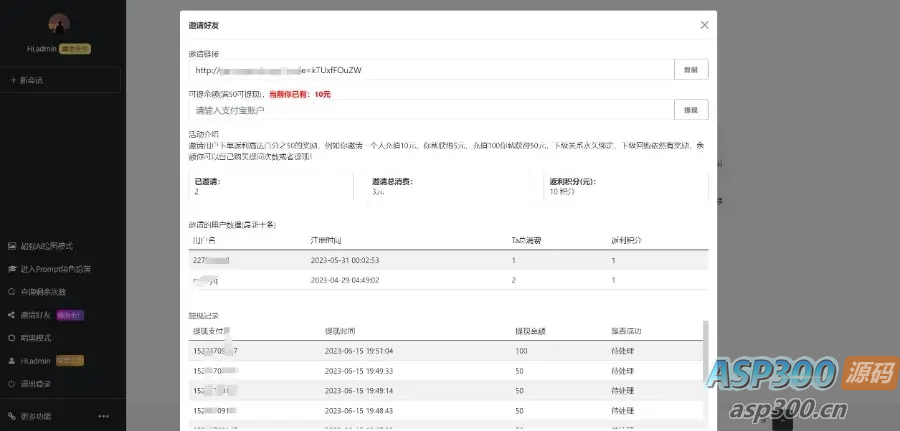Screen dimensions: 900x431
Task: Click the gold member badge beside top Hi,admin
Action: (x=75, y=49)
